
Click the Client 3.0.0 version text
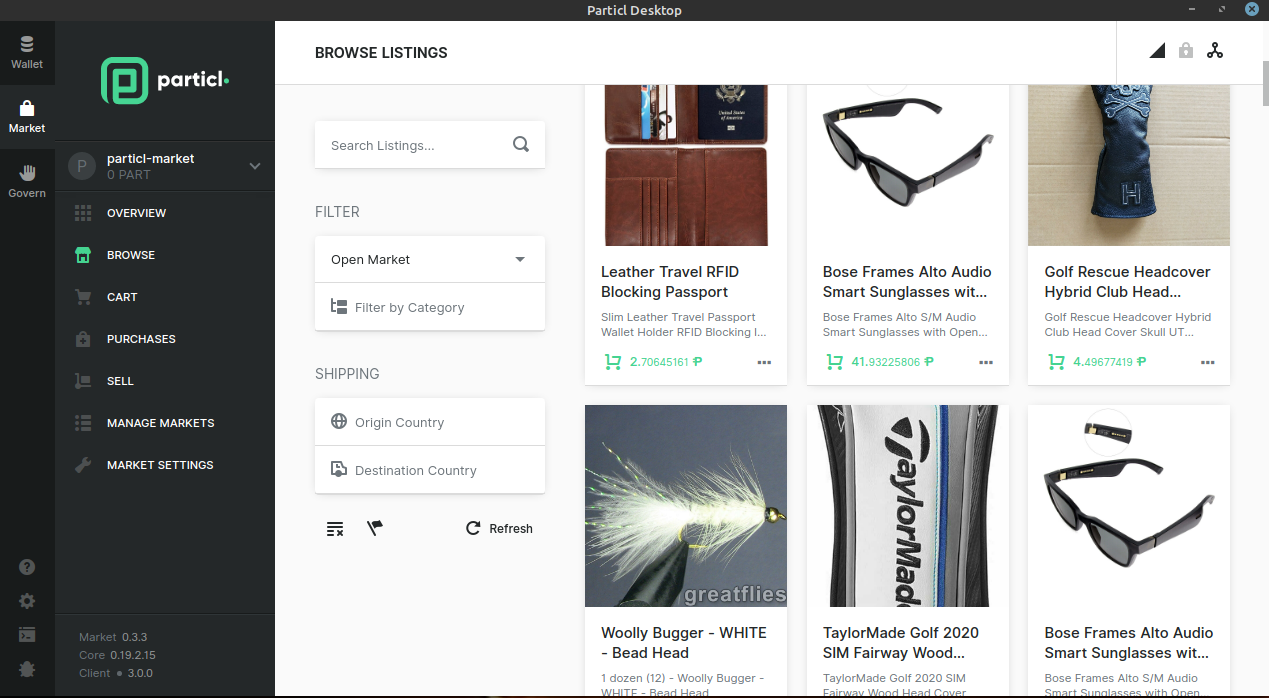pos(116,673)
